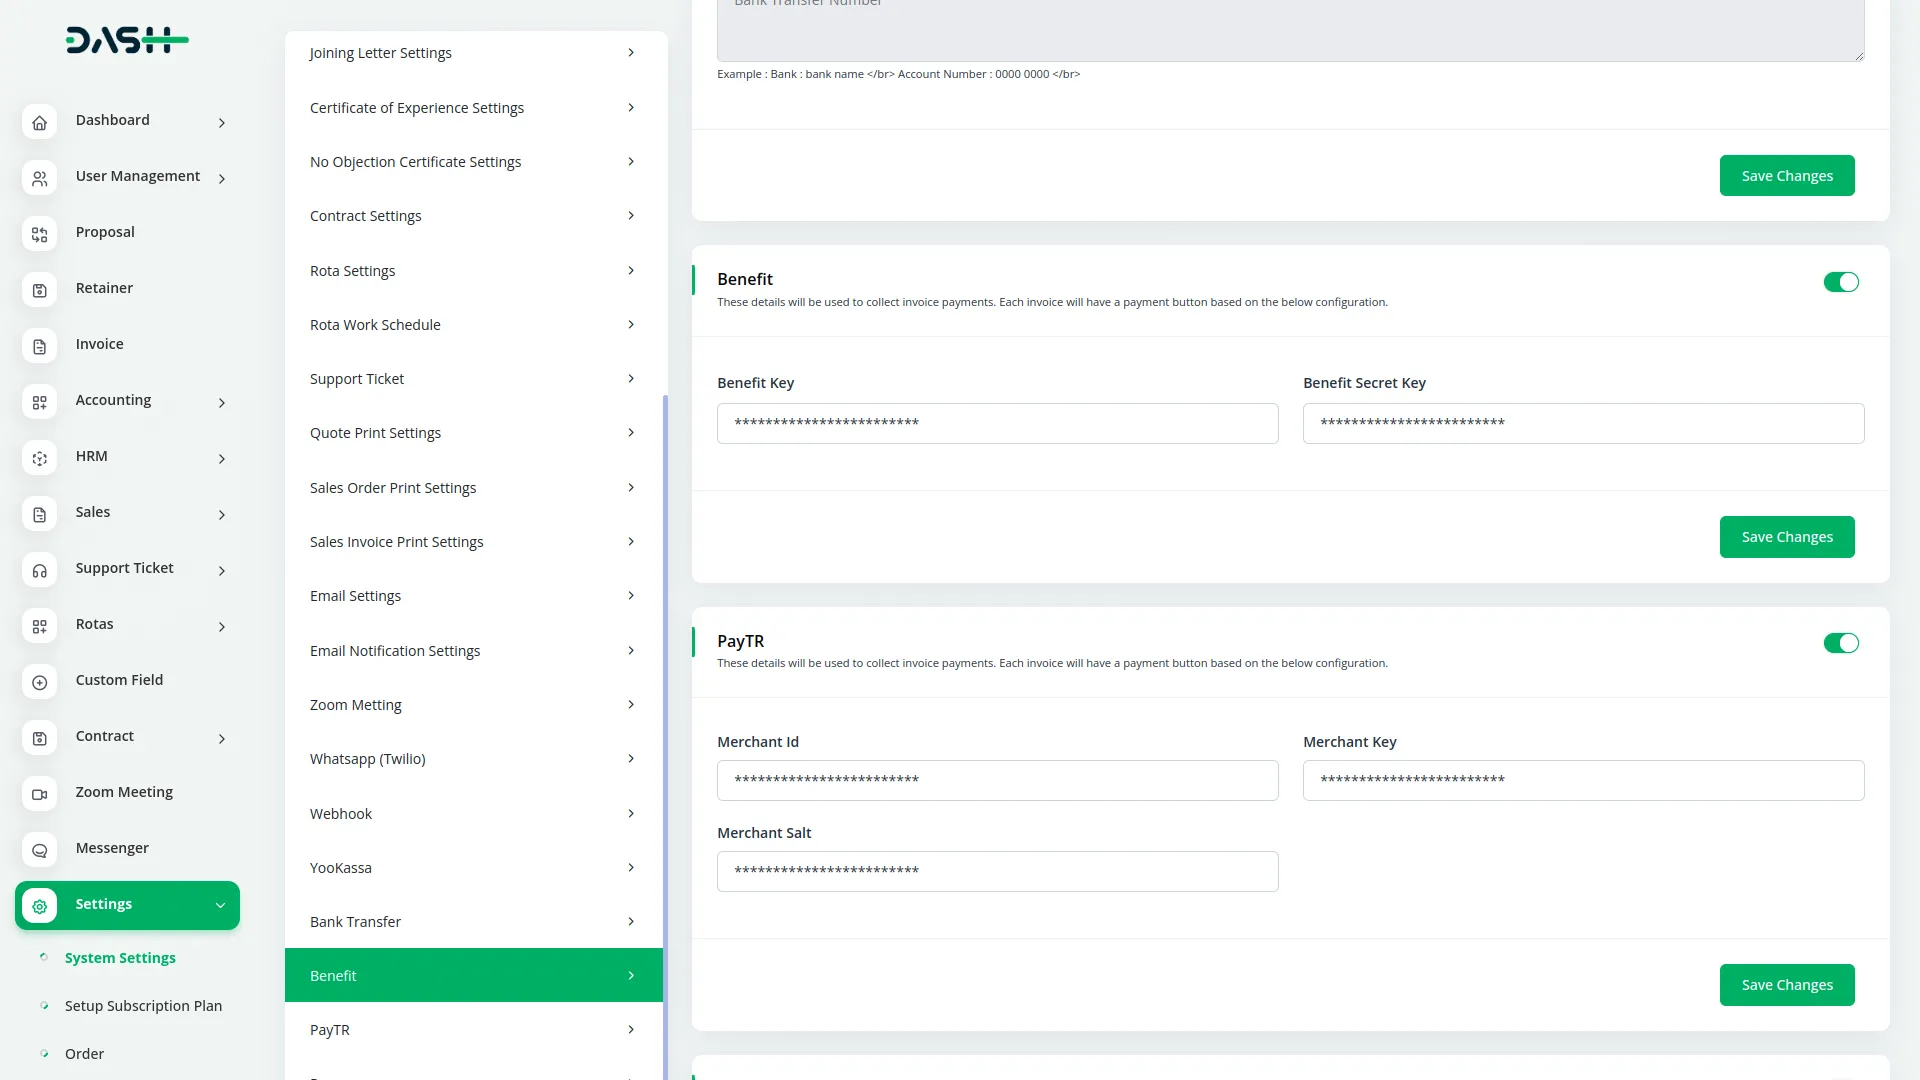Viewport: 1920px width, 1080px height.
Task: Click the Invoice document icon
Action: click(39, 346)
